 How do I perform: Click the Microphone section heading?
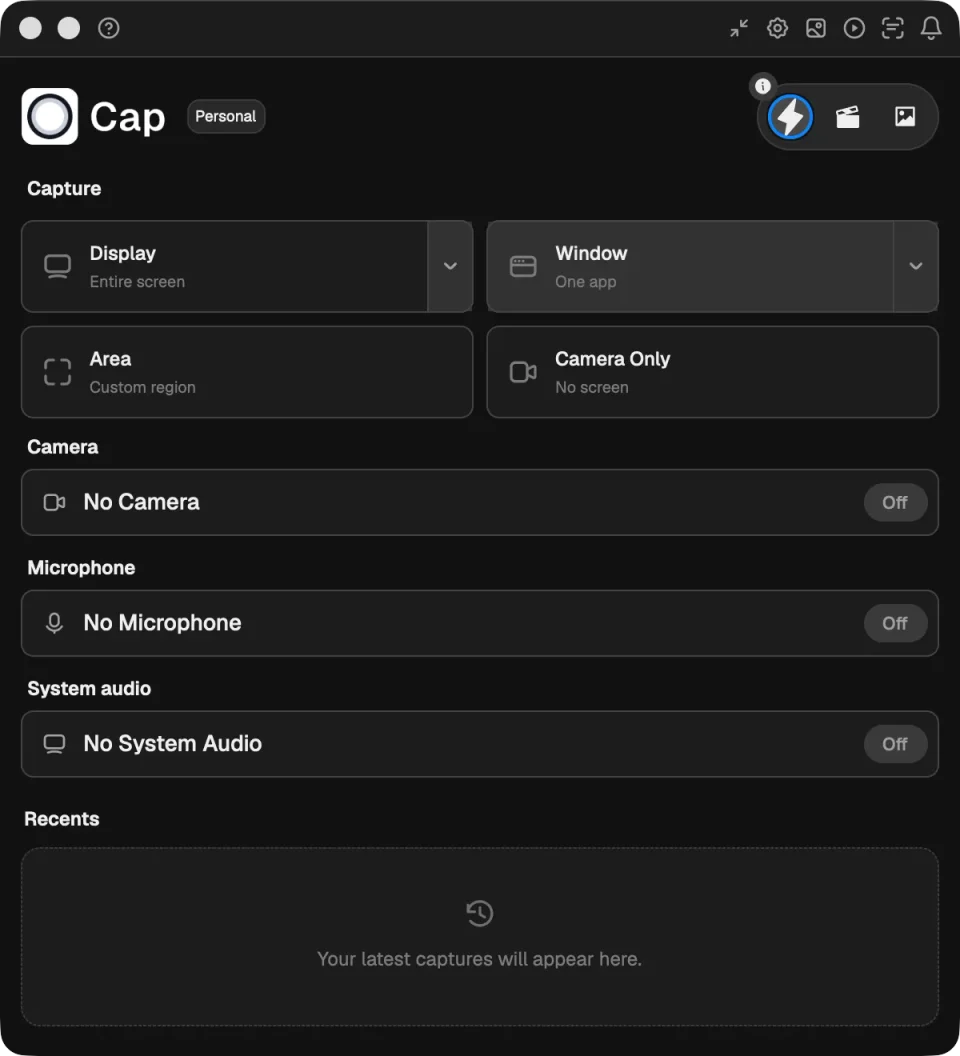point(81,568)
